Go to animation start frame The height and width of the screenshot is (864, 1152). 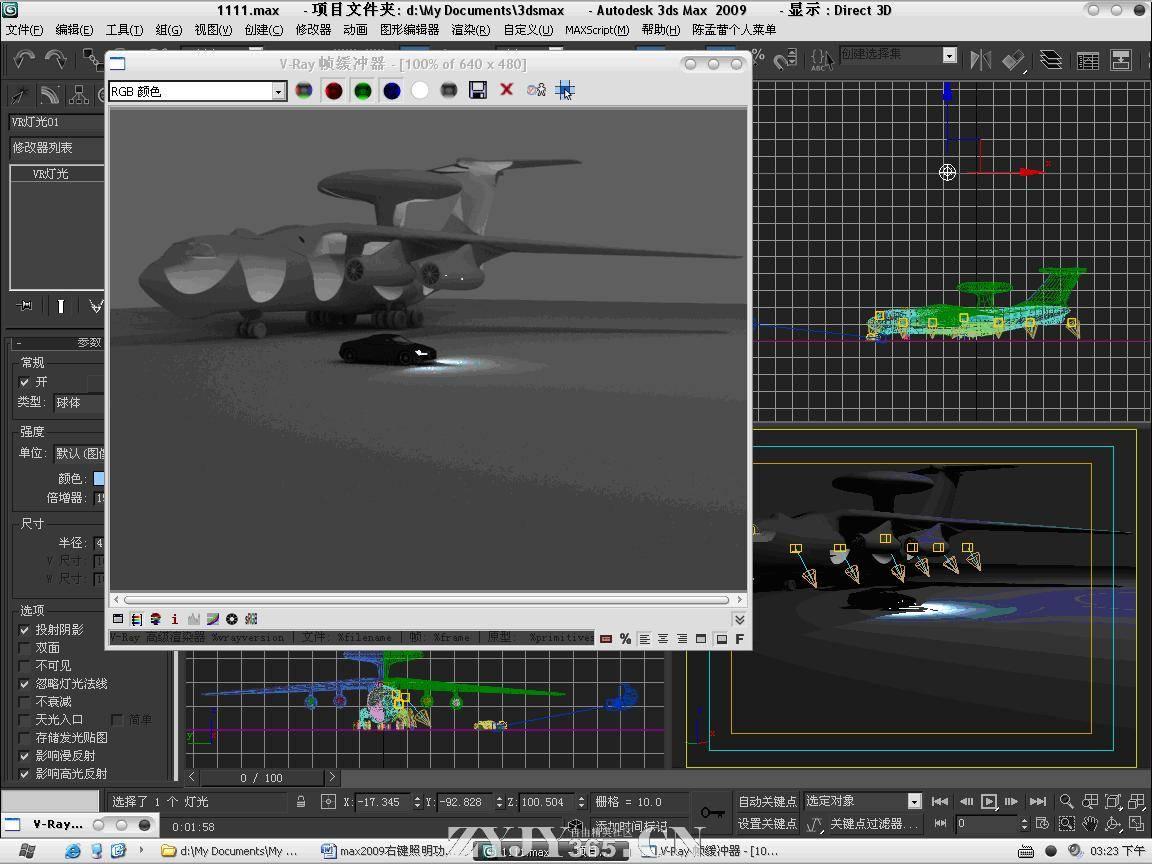(940, 802)
